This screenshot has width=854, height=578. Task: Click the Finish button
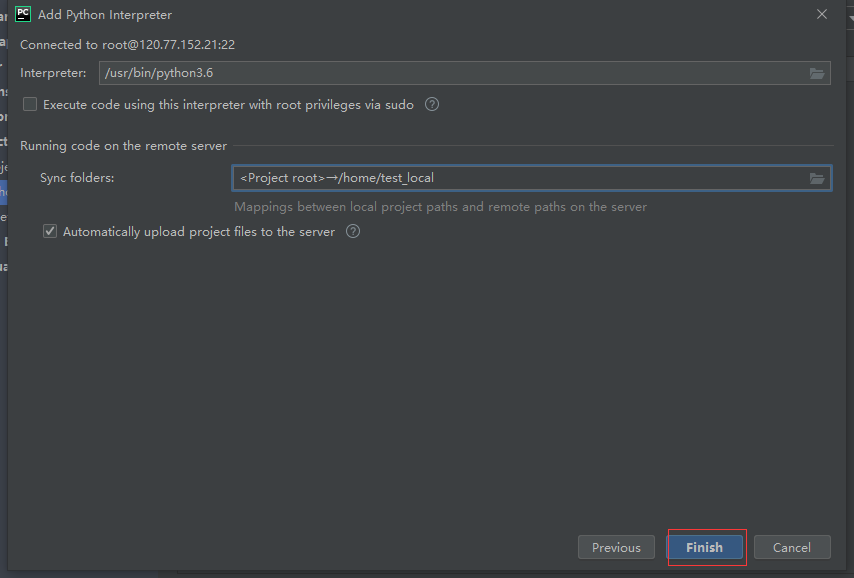click(704, 547)
